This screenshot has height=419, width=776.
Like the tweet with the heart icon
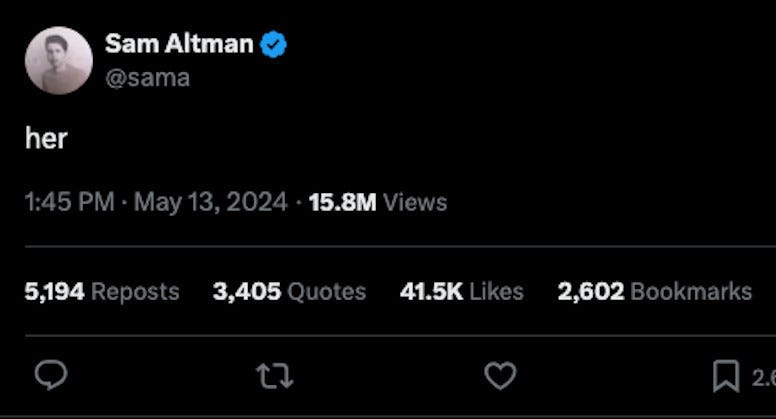(x=500, y=375)
